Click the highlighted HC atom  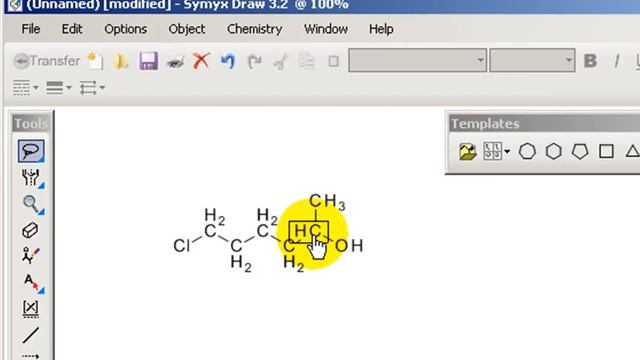(309, 231)
